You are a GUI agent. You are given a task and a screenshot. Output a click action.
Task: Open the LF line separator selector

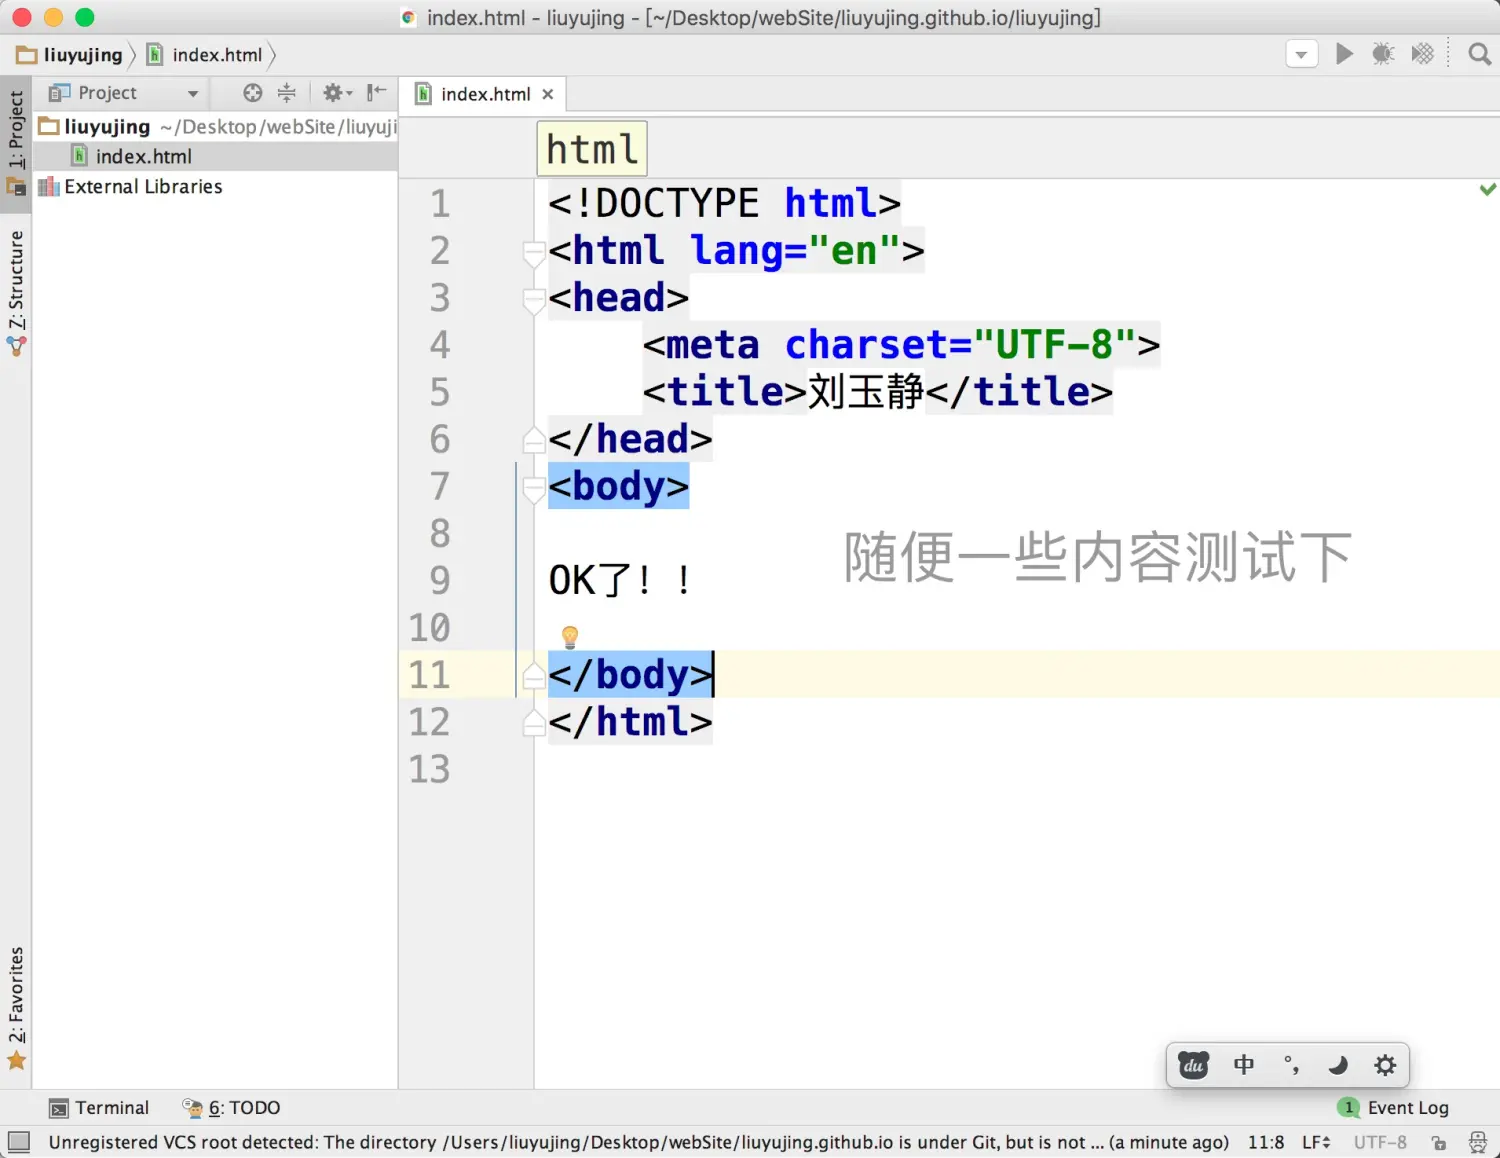pos(1316,1142)
